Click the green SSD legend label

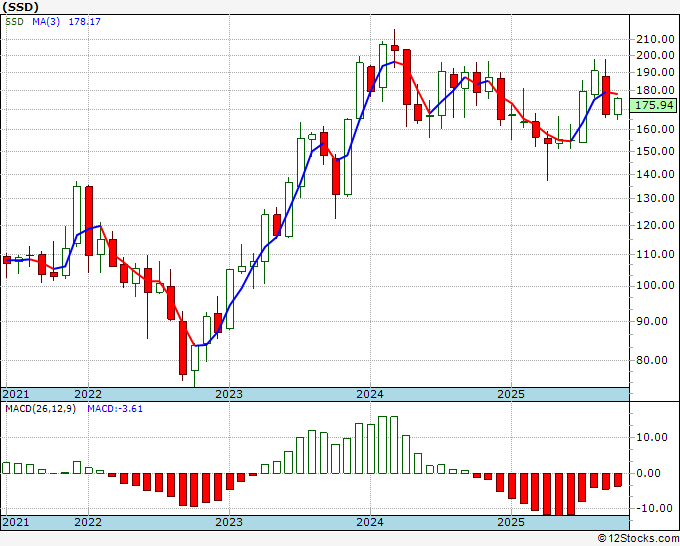(14, 22)
